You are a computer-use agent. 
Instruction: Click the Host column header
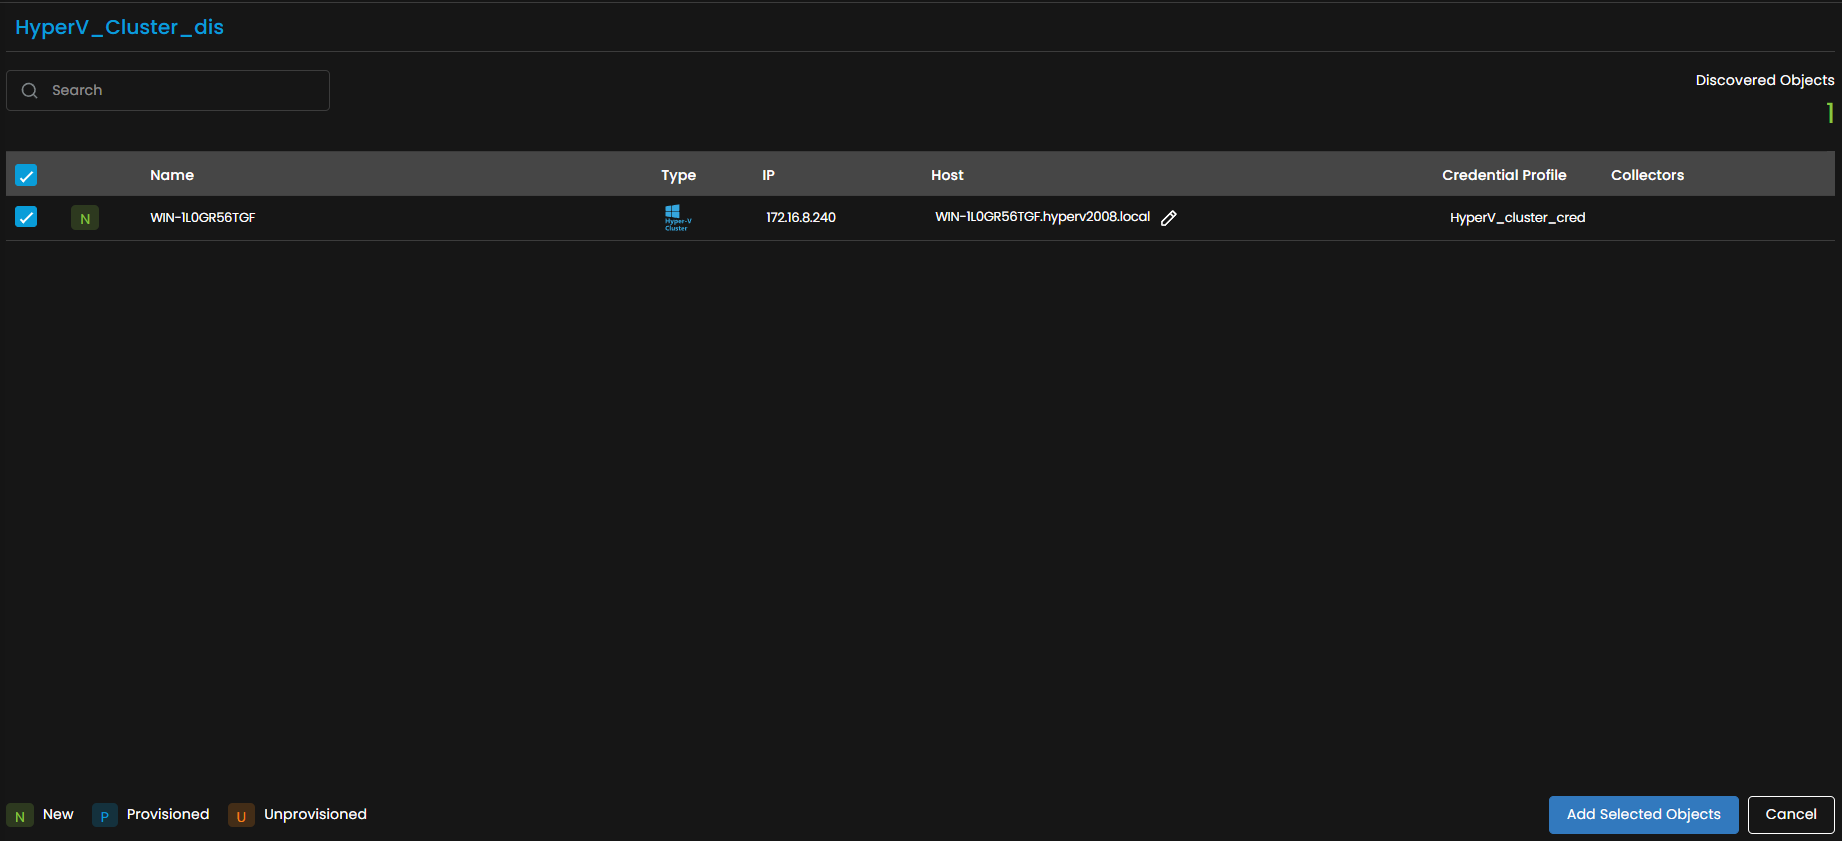point(947,175)
